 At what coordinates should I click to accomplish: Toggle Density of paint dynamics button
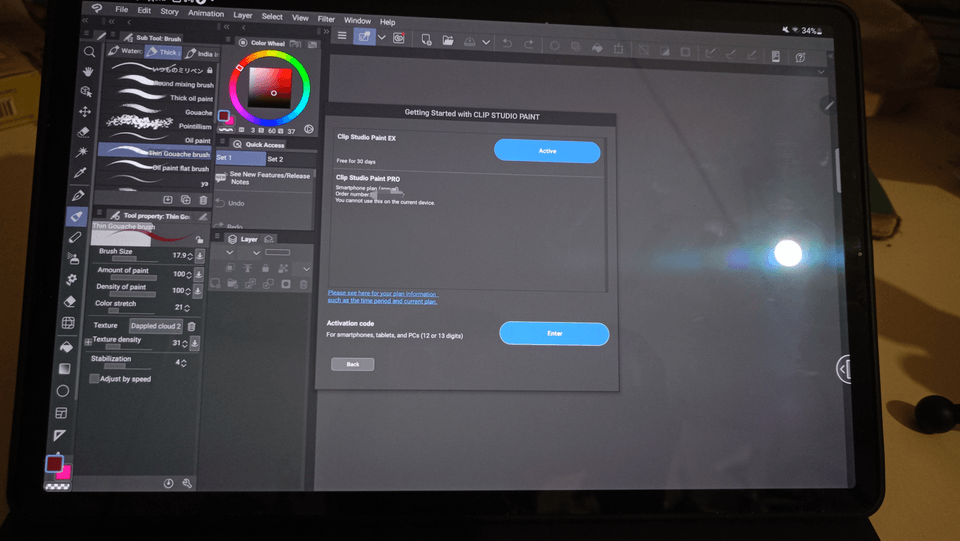198,291
